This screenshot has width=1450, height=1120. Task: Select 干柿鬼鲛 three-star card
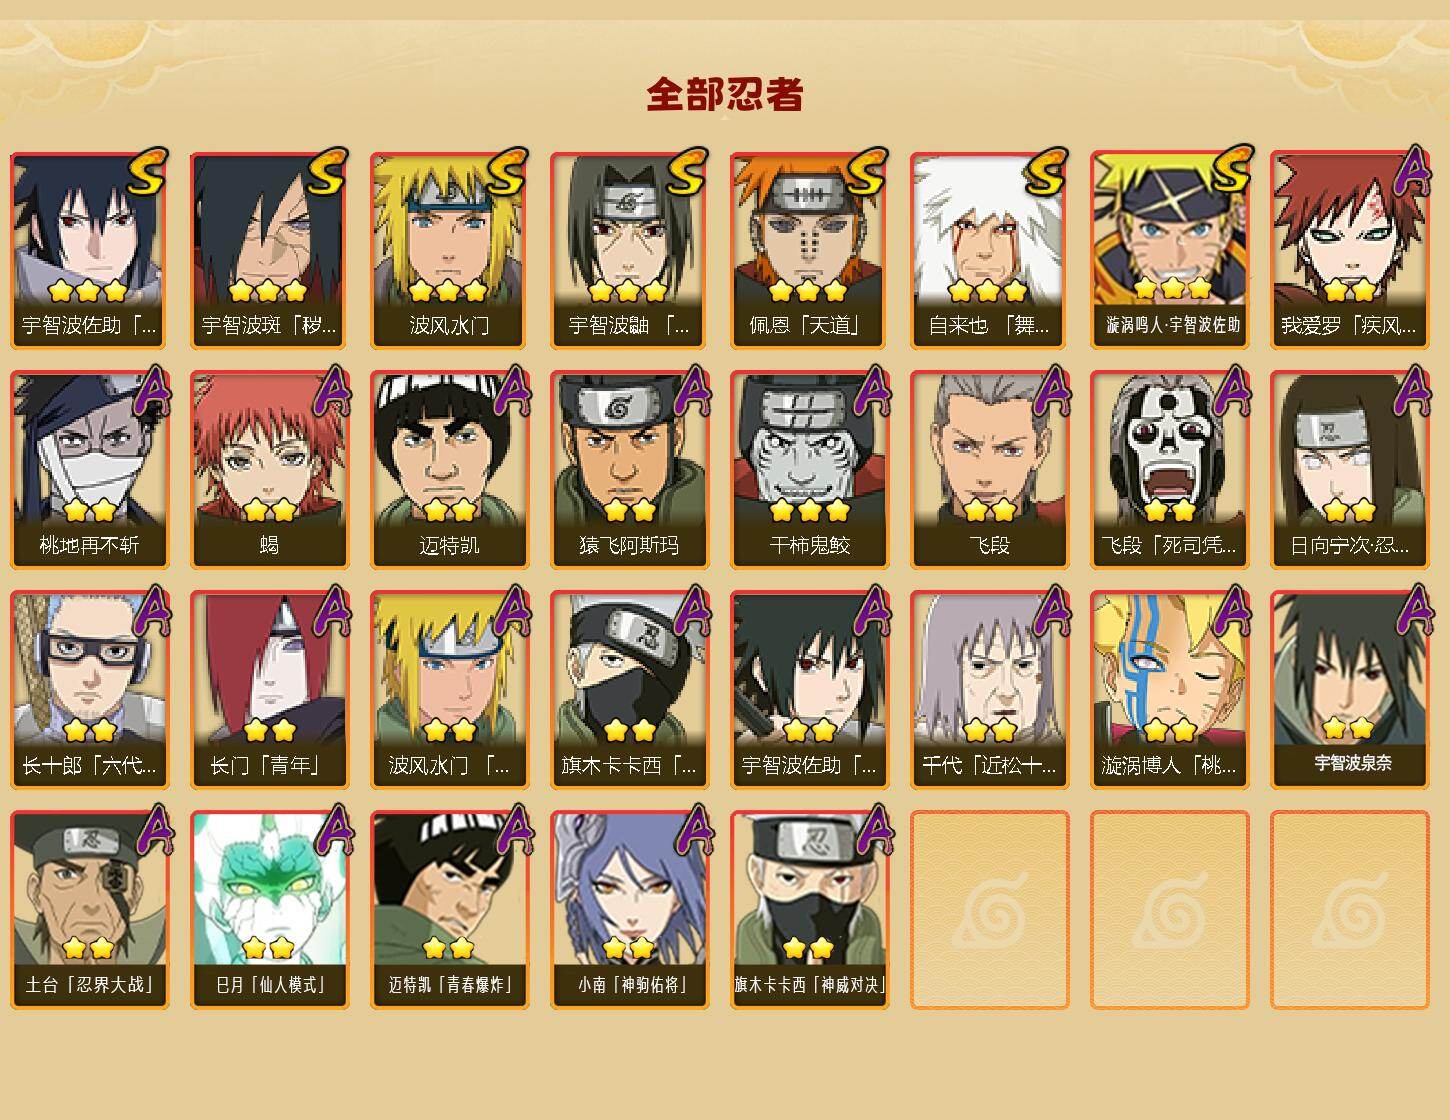[x=810, y=470]
